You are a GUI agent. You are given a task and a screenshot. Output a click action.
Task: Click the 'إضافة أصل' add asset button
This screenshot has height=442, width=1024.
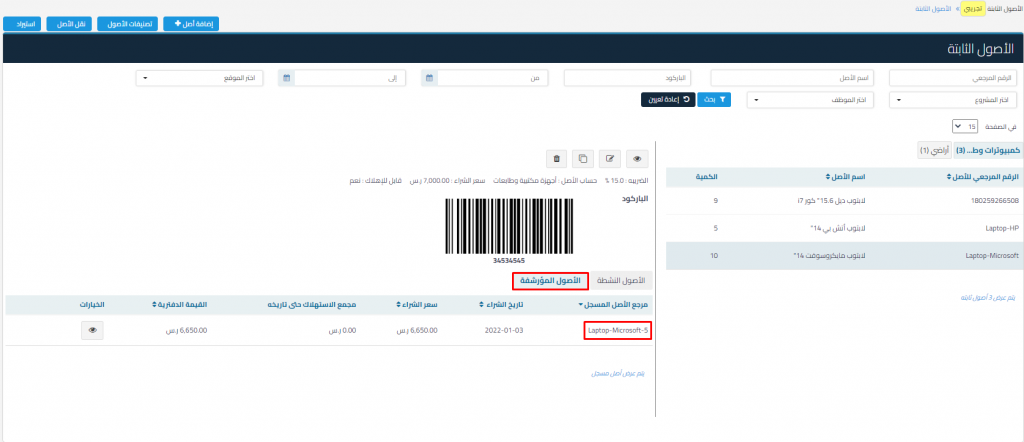pos(190,22)
